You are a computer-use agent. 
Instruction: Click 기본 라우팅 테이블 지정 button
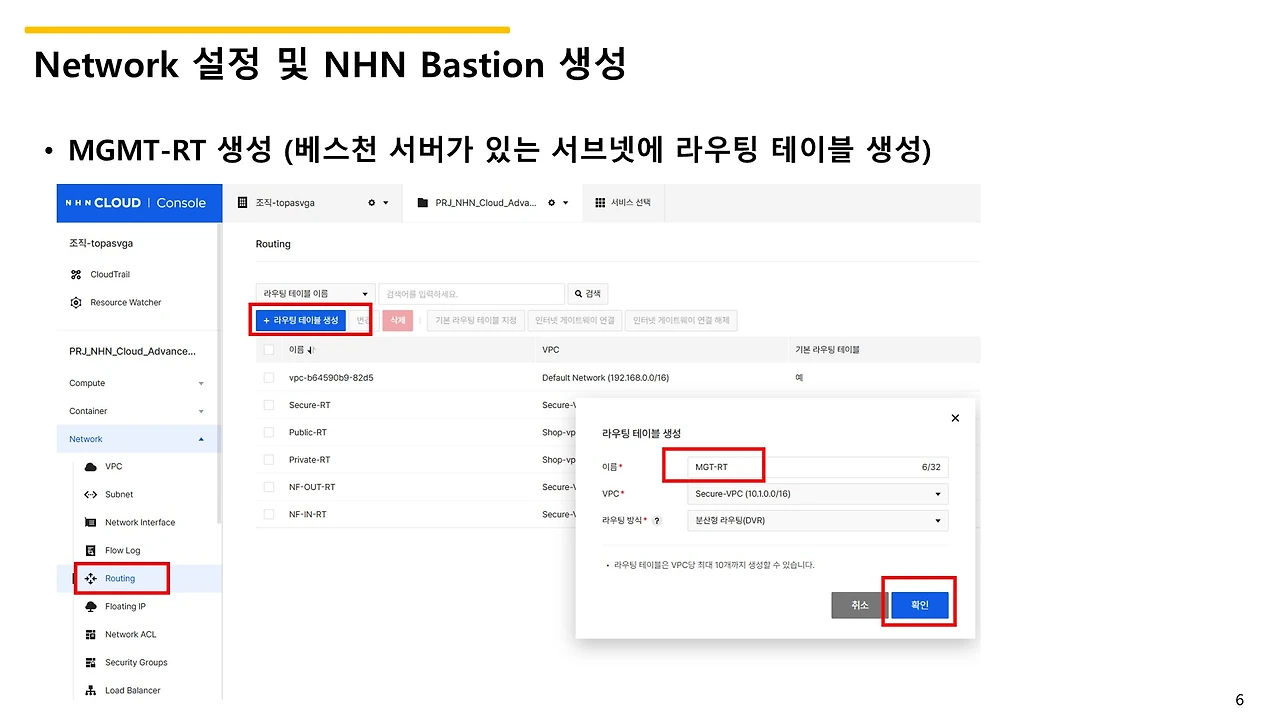pyautogui.click(x=475, y=320)
